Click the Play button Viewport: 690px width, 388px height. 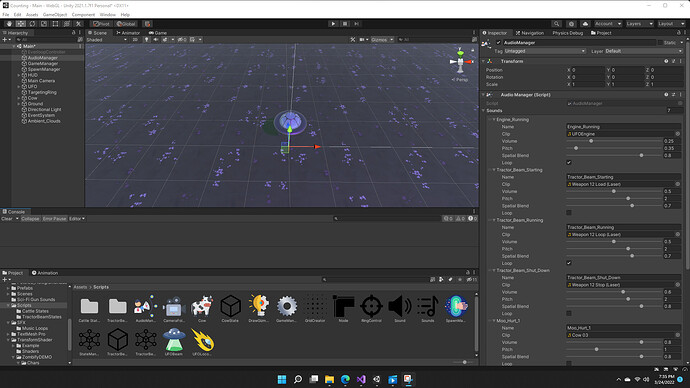click(333, 24)
